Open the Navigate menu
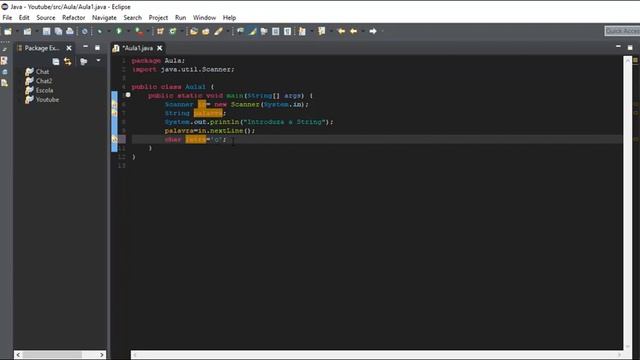 (x=104, y=18)
